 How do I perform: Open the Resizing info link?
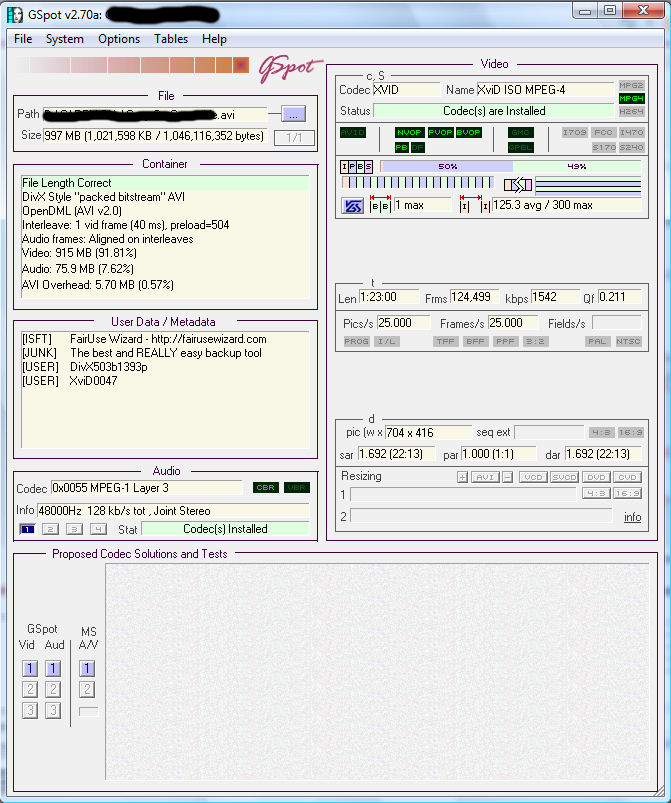(x=633, y=517)
